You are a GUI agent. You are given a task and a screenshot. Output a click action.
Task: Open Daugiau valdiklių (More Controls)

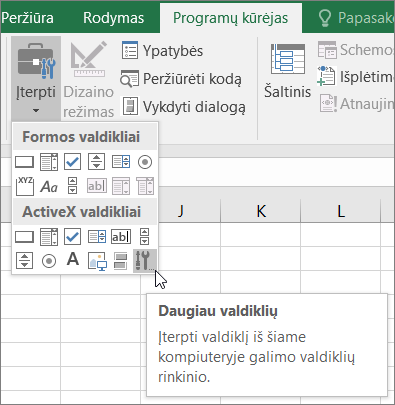click(145, 261)
